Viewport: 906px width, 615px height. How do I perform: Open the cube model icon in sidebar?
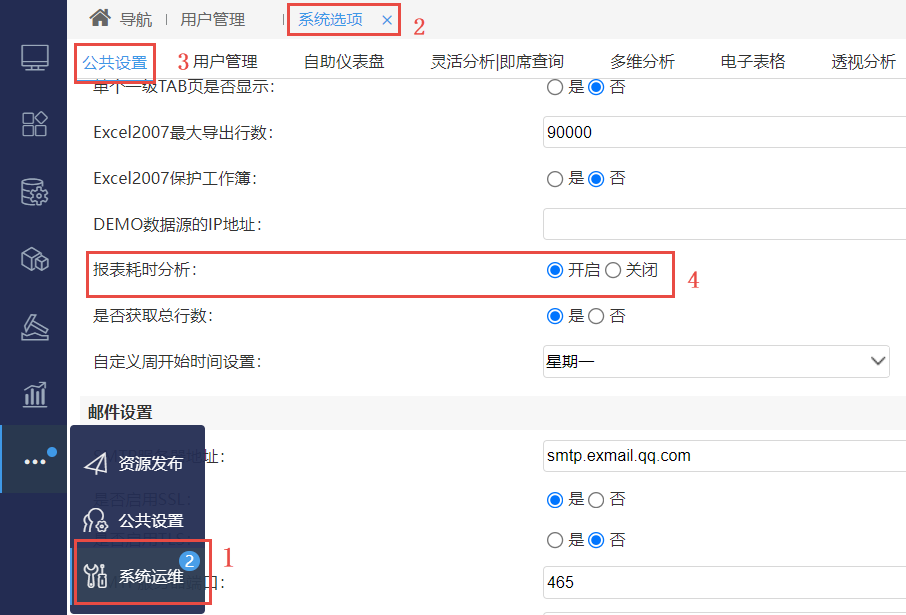(35, 260)
